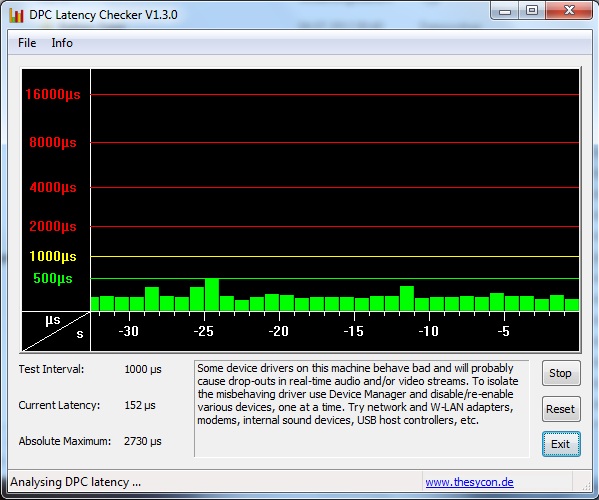Click the yellow 1000µs threshold line

point(335,256)
